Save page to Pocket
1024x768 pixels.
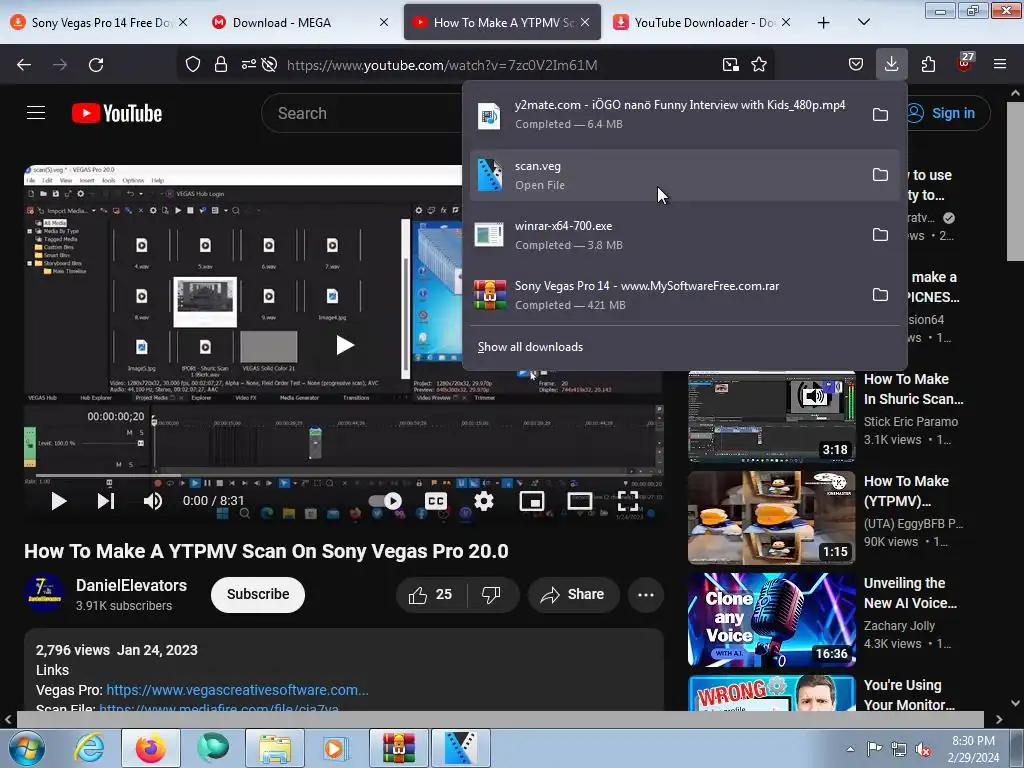[856, 64]
